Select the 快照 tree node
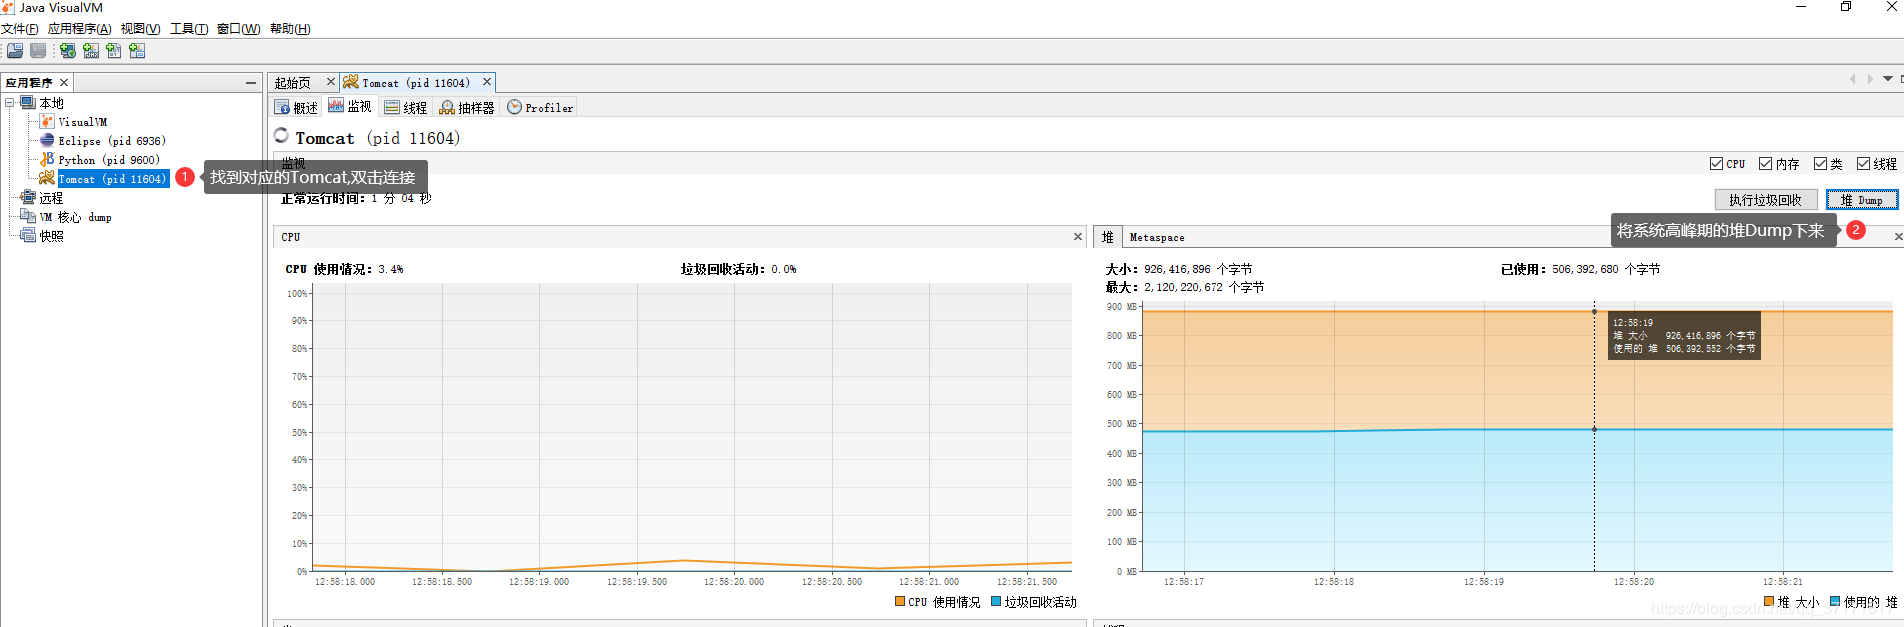The image size is (1904, 627). tap(51, 236)
